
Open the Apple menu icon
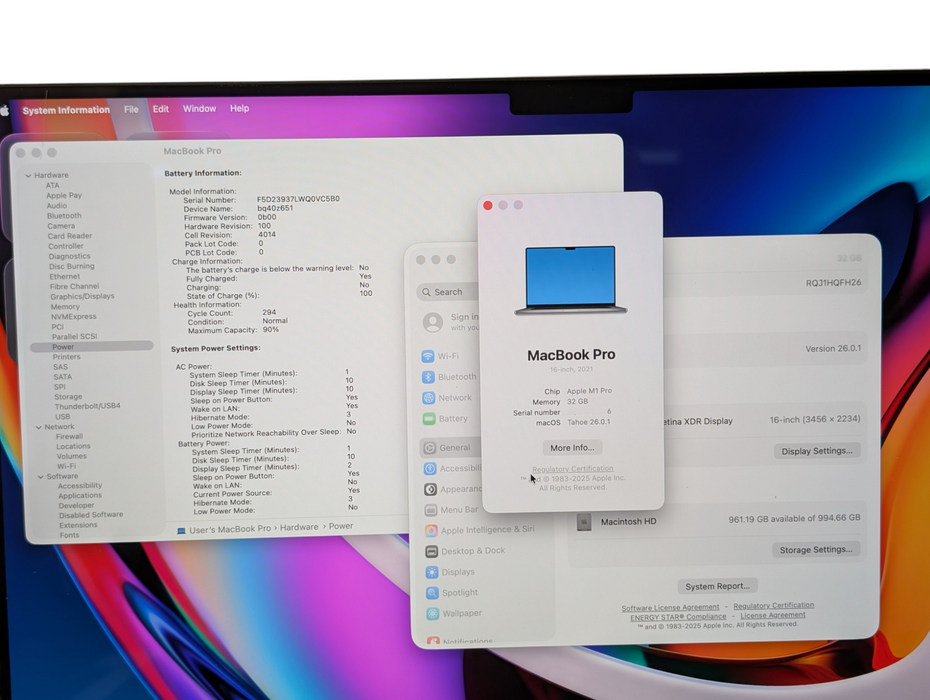(x=5, y=110)
